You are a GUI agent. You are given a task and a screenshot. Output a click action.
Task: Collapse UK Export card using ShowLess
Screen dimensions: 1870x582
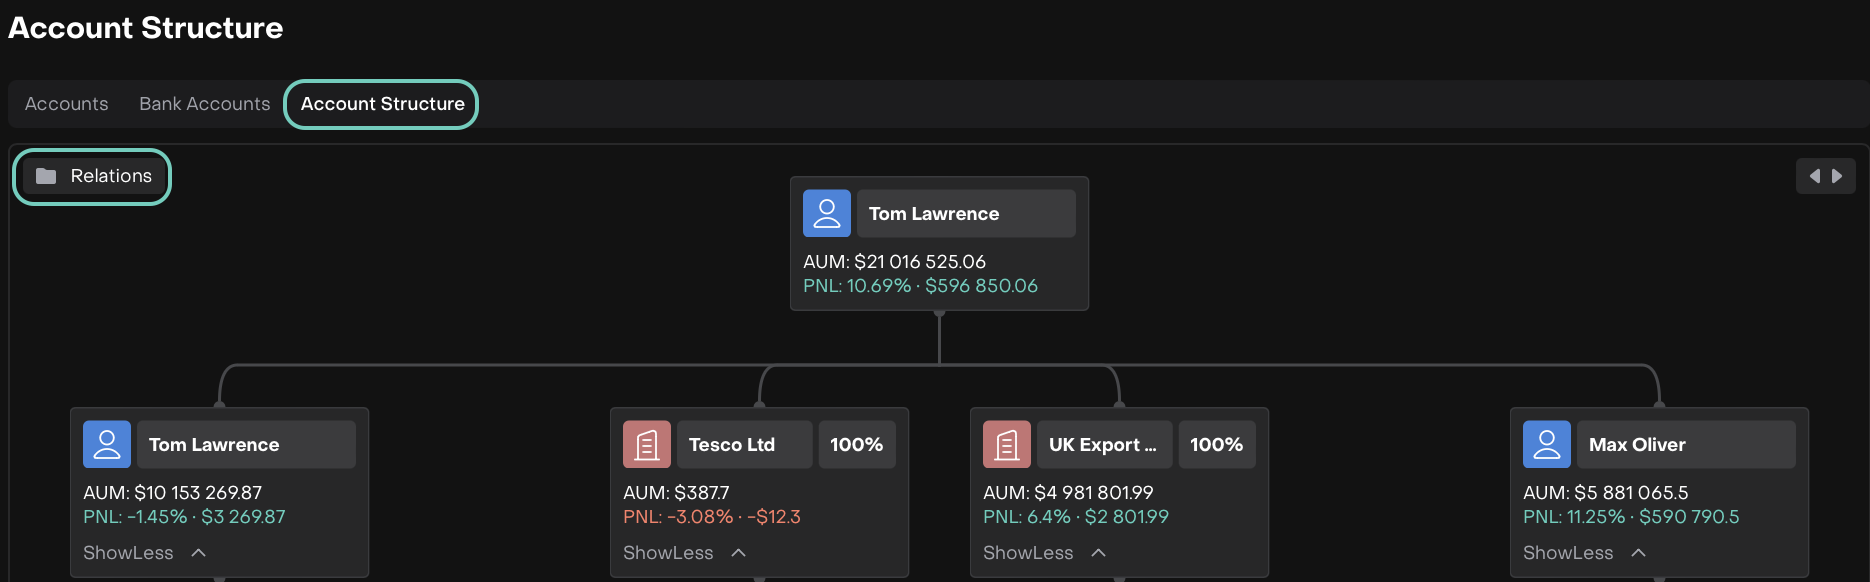click(x=1044, y=553)
